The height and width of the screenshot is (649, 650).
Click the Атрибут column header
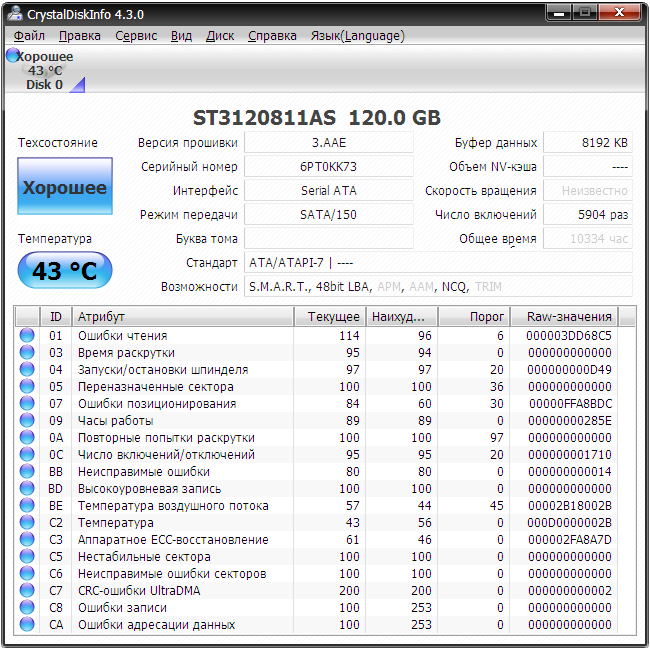point(183,317)
